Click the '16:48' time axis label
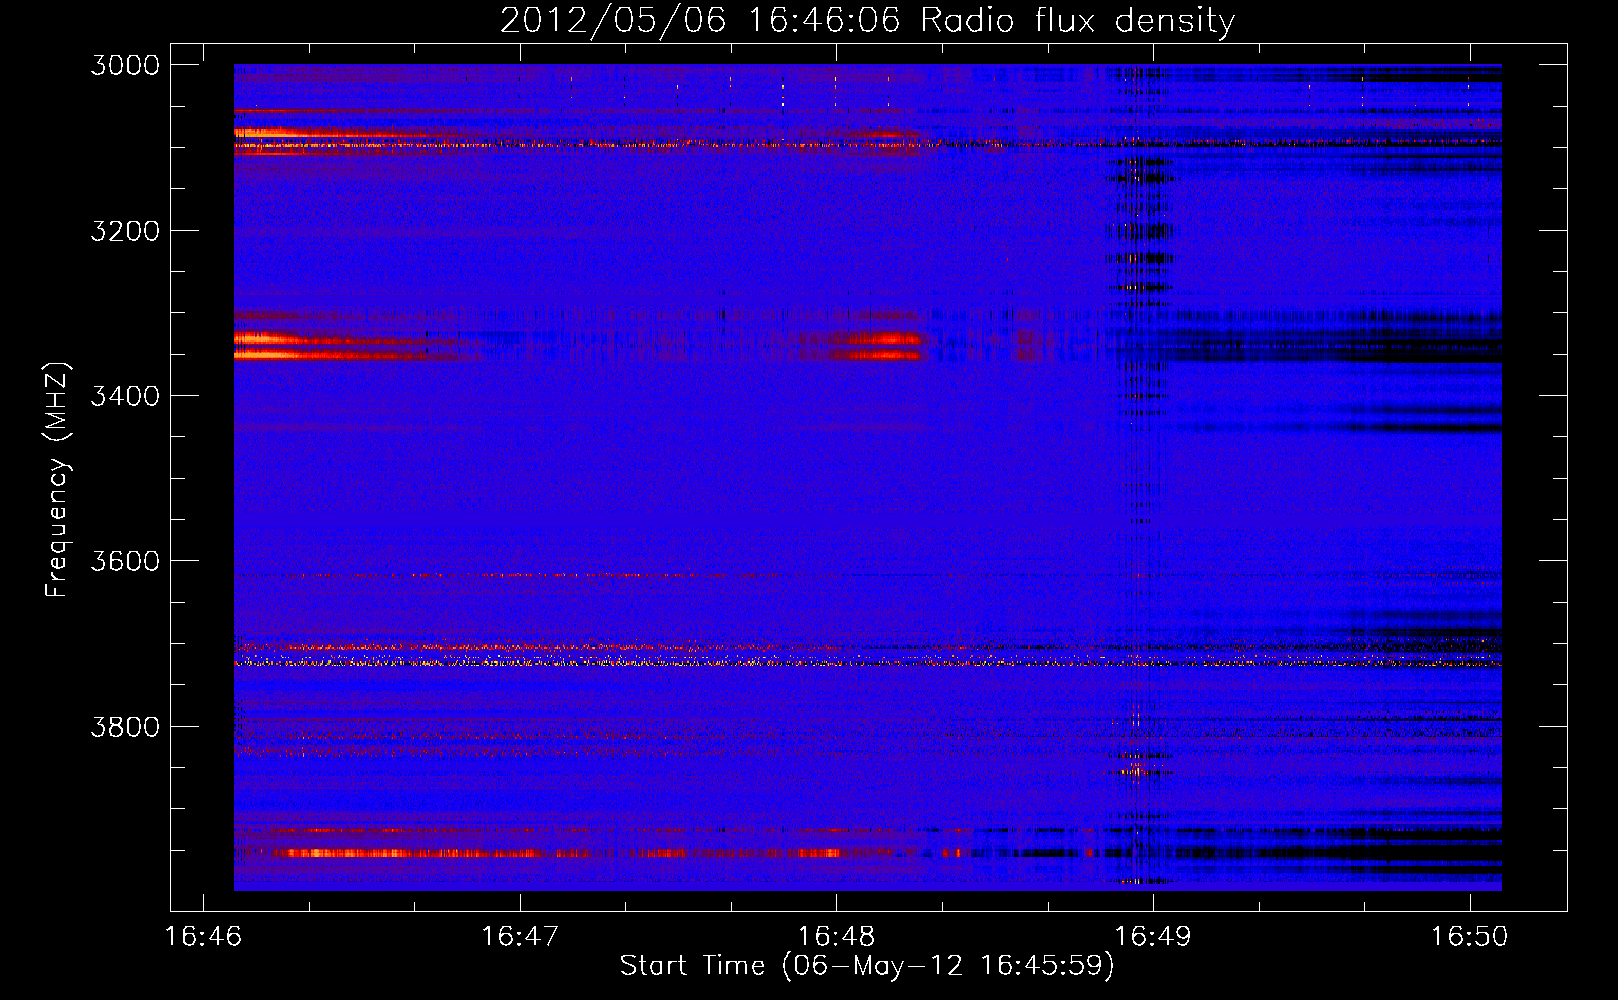1618x1000 pixels. (x=837, y=937)
